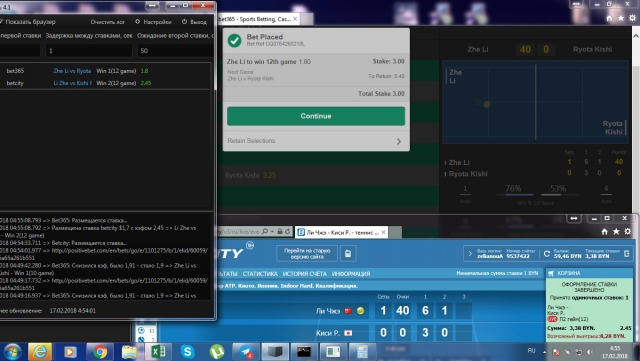The width and height of the screenshot is (640, 361).
Task: Select the betcity row odds value 2.45
Action: pos(146,83)
